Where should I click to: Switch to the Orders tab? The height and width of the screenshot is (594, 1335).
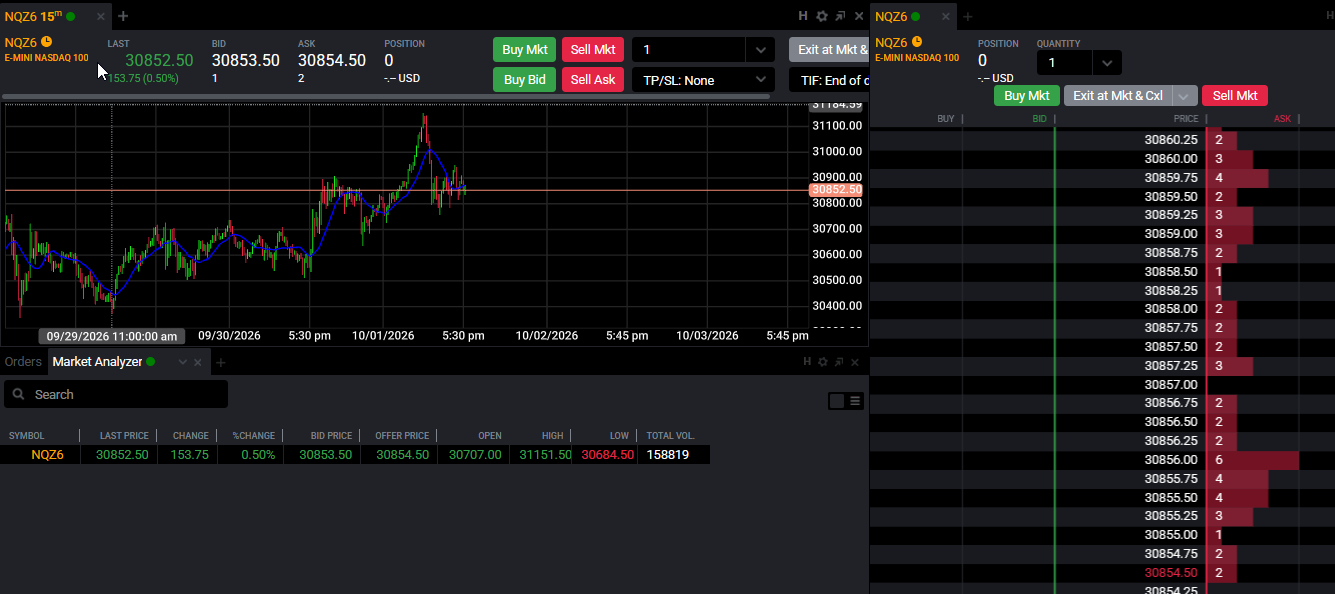point(23,362)
